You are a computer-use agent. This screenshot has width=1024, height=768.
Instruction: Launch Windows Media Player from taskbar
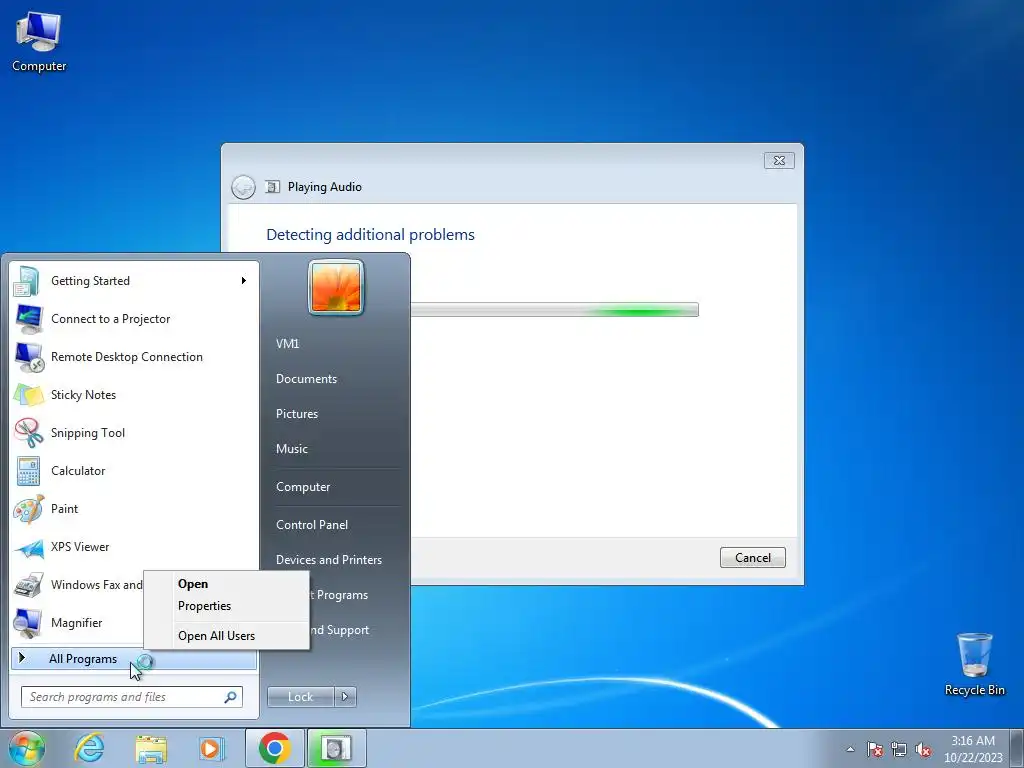[211, 748]
